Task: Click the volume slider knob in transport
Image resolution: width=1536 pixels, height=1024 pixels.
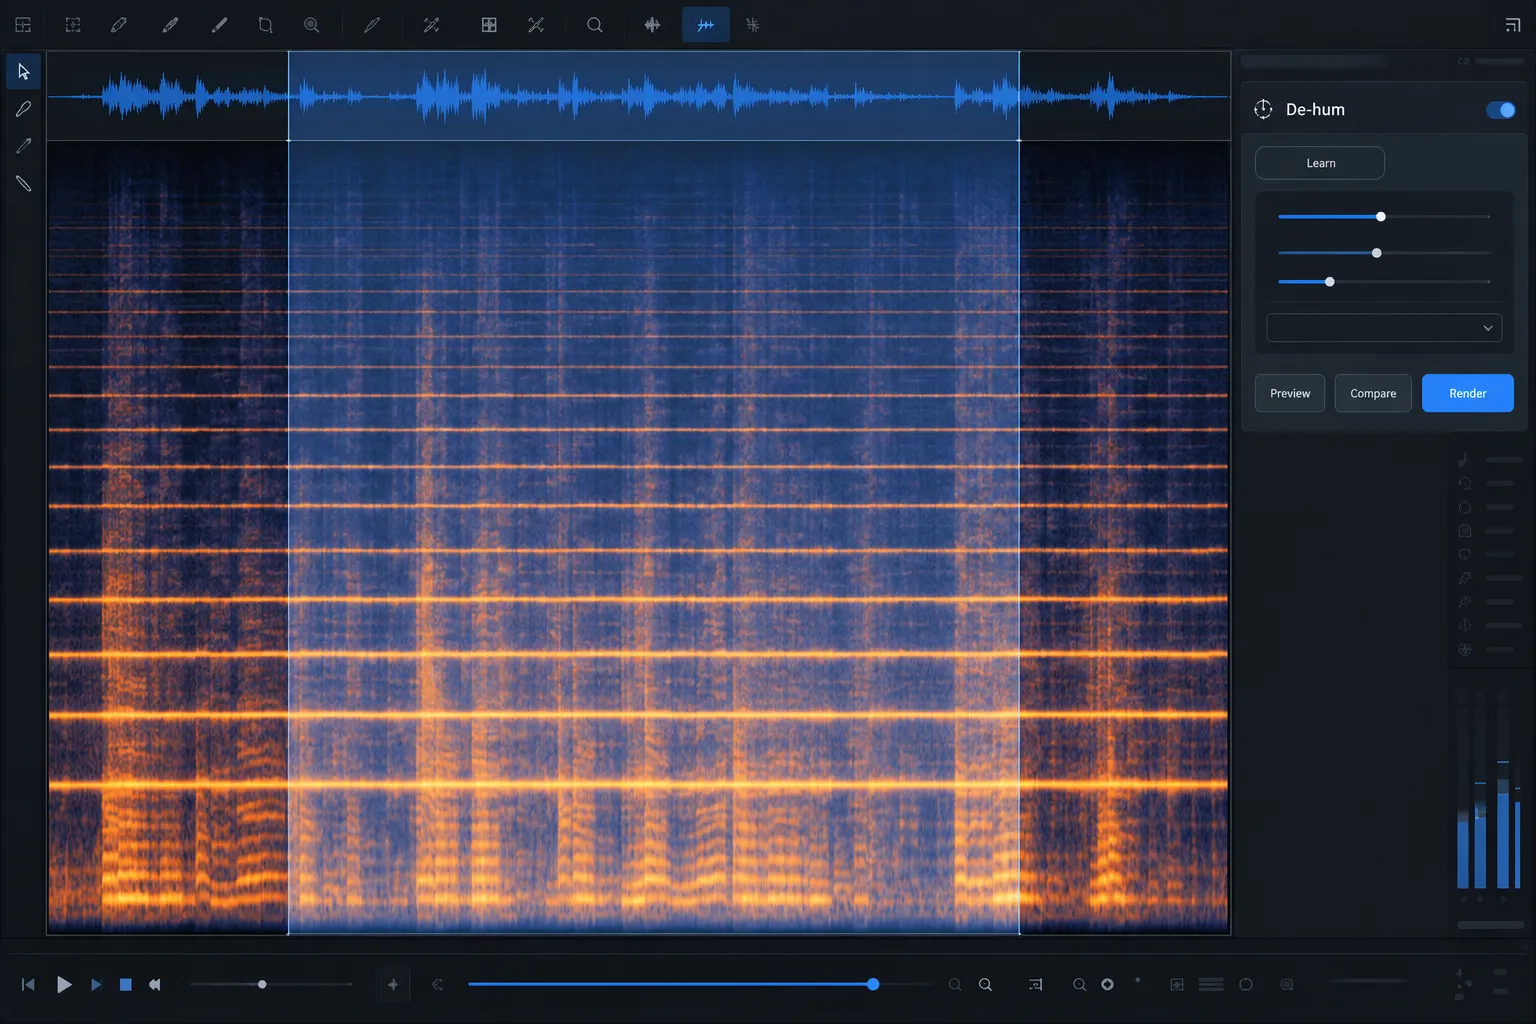Action: point(262,985)
